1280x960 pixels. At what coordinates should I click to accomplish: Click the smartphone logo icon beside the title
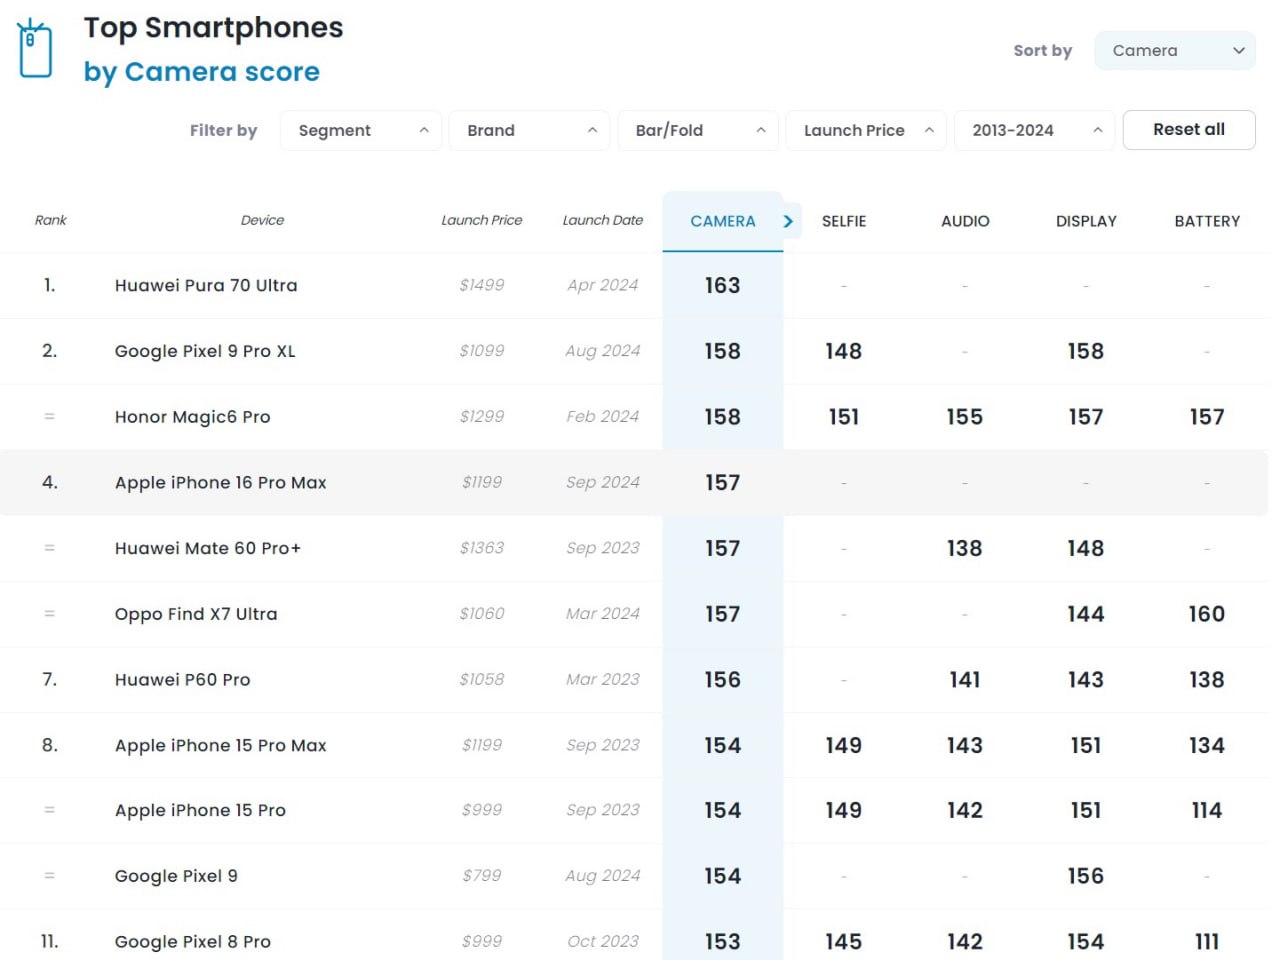35,48
